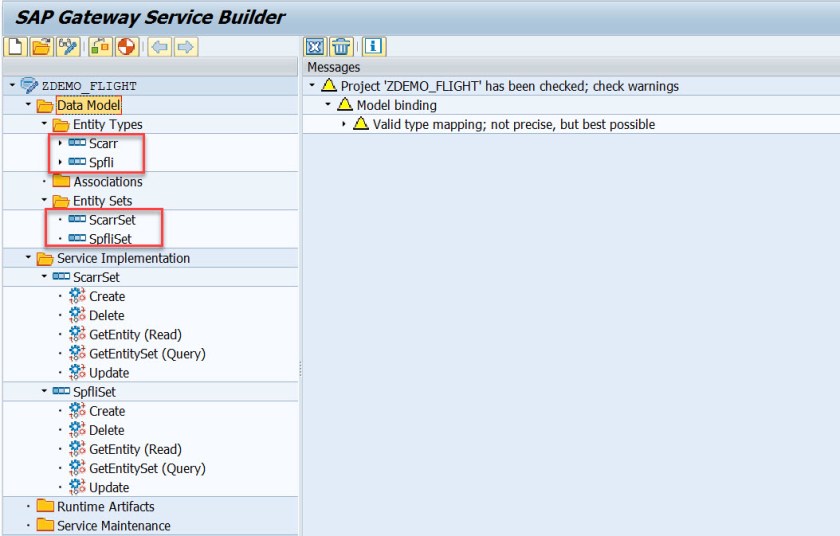Click the Spfli entity type icon
This screenshot has height=536, width=840.
tap(77, 162)
